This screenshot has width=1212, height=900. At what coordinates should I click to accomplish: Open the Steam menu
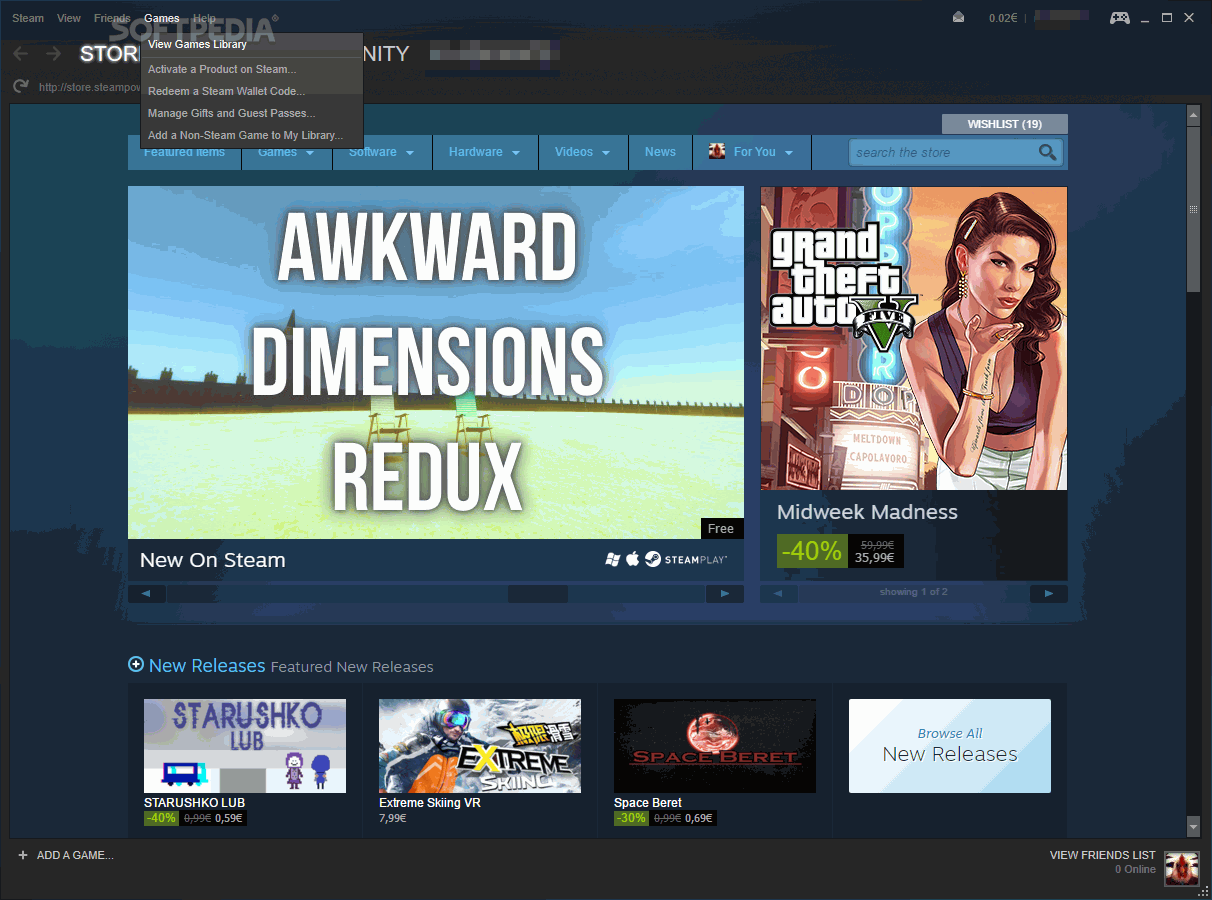(x=28, y=18)
